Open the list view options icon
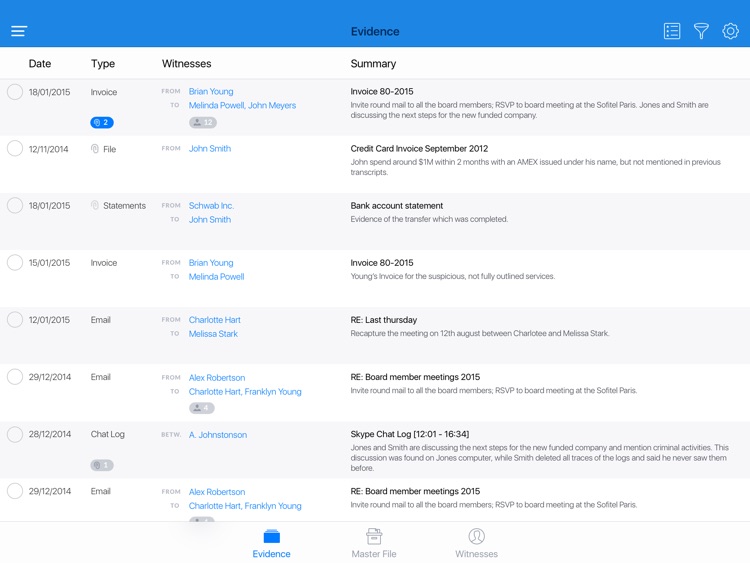The width and height of the screenshot is (750, 563). 672,32
